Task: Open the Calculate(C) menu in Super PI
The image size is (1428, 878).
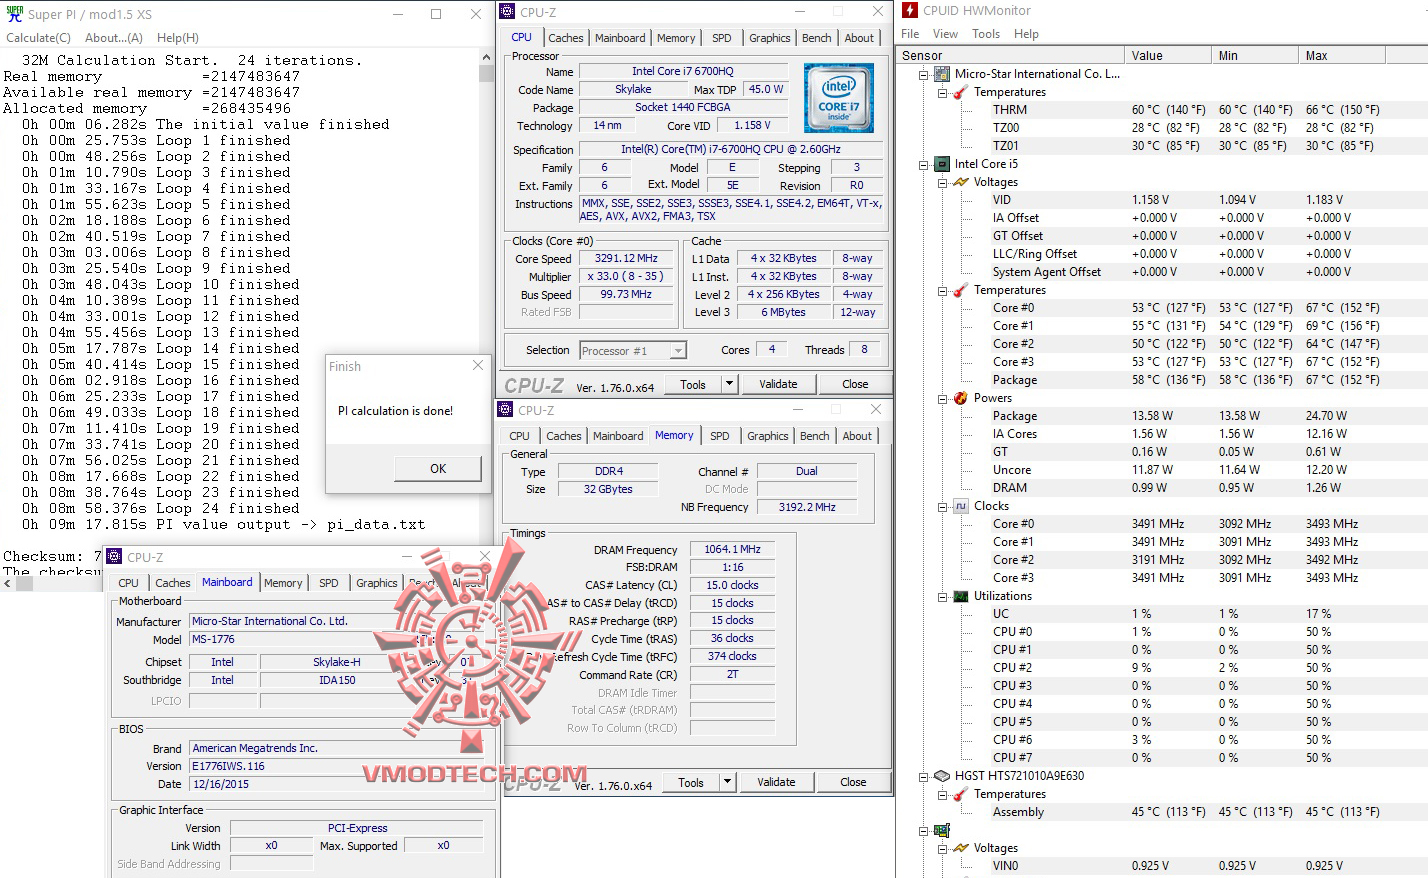Action: pos(38,38)
